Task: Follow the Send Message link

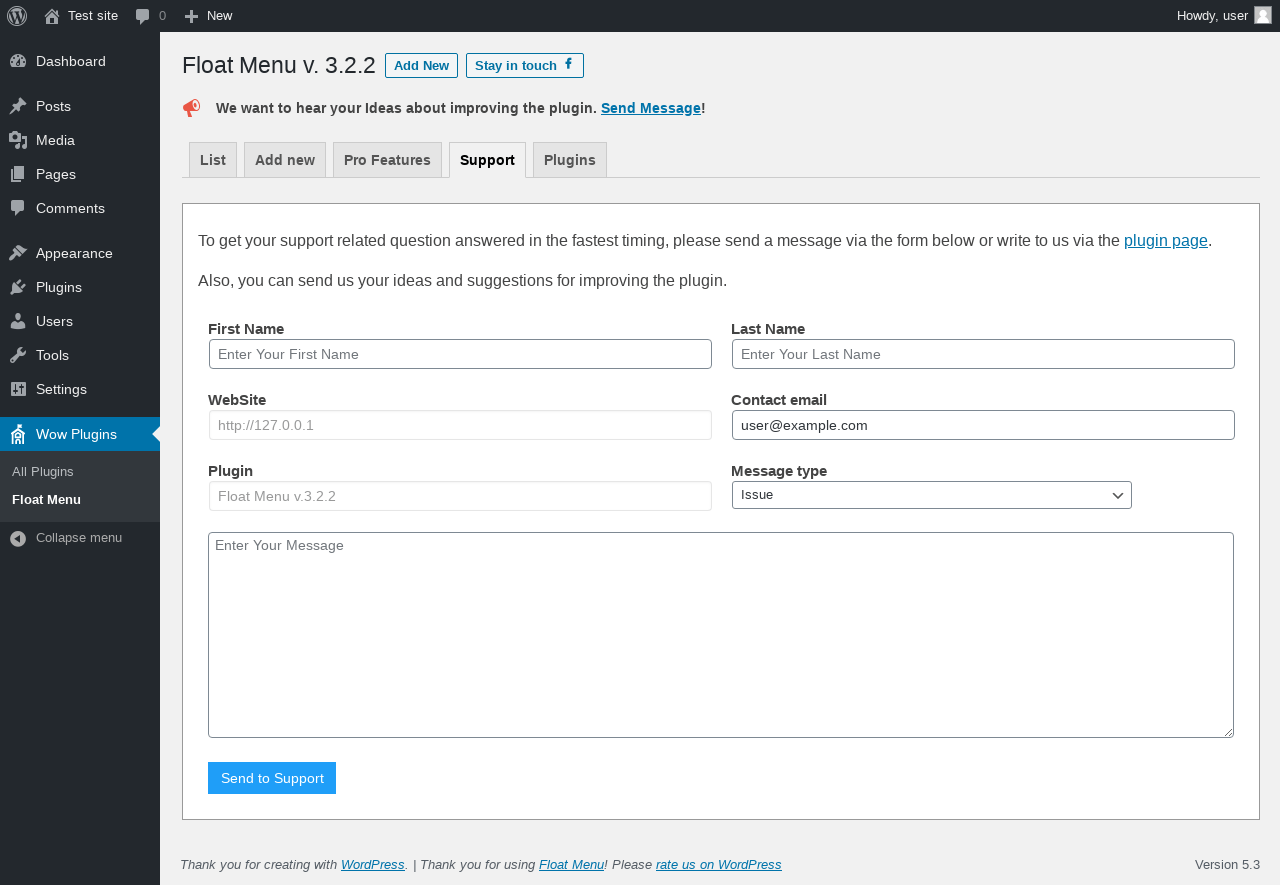Action: [651, 108]
